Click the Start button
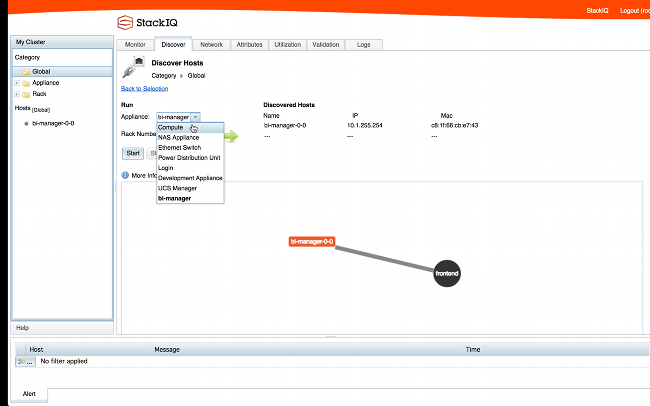The height and width of the screenshot is (406, 650). (x=133, y=153)
